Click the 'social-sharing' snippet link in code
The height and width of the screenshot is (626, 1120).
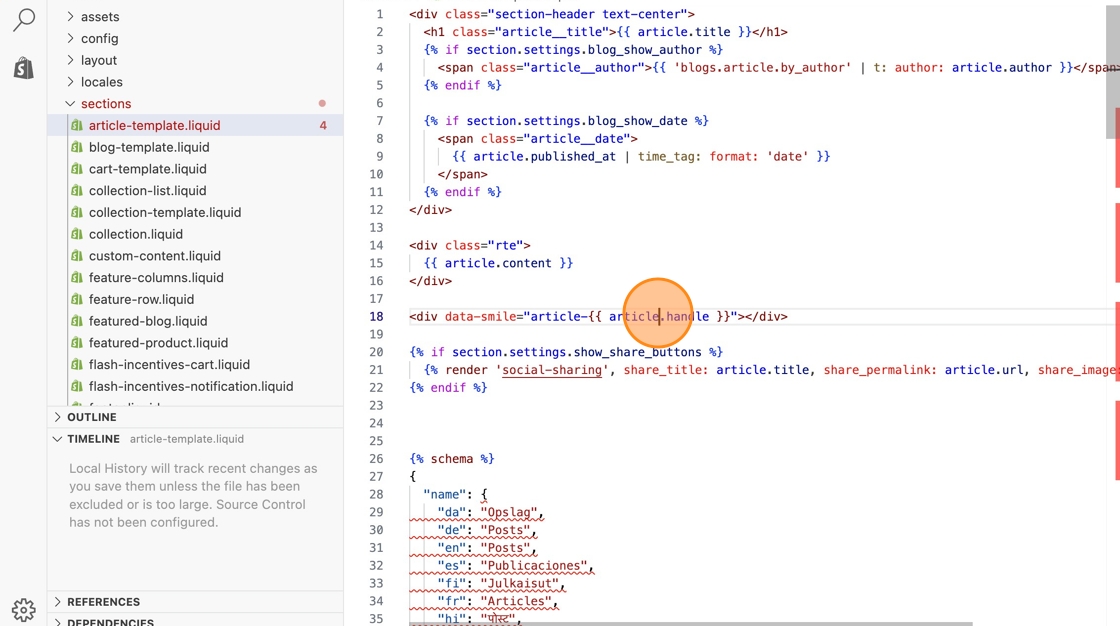click(552, 370)
